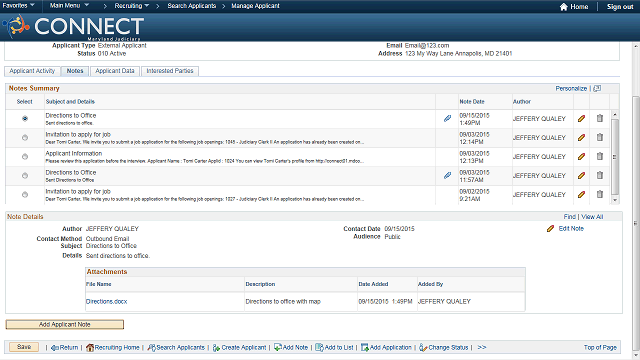The width and height of the screenshot is (640, 360).
Task: Select radio for 12:14PM Invitation to apply
Action: point(25,138)
